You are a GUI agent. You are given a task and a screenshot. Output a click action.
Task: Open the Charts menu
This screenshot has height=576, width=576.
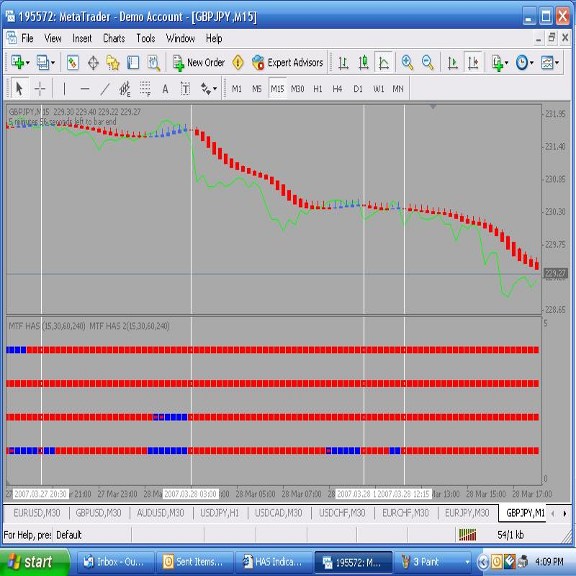click(x=114, y=38)
